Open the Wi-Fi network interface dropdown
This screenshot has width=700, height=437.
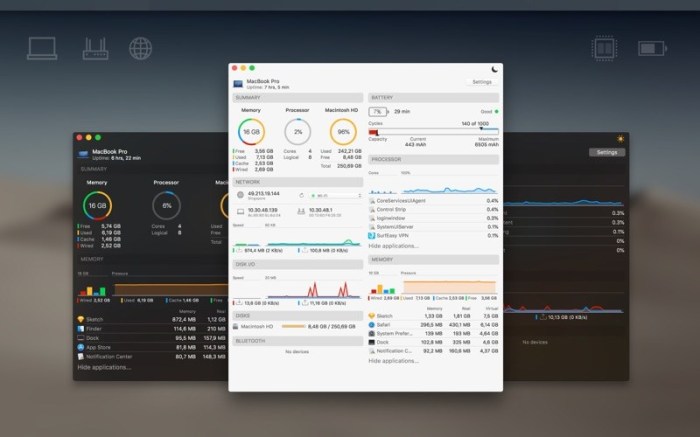click(336, 196)
